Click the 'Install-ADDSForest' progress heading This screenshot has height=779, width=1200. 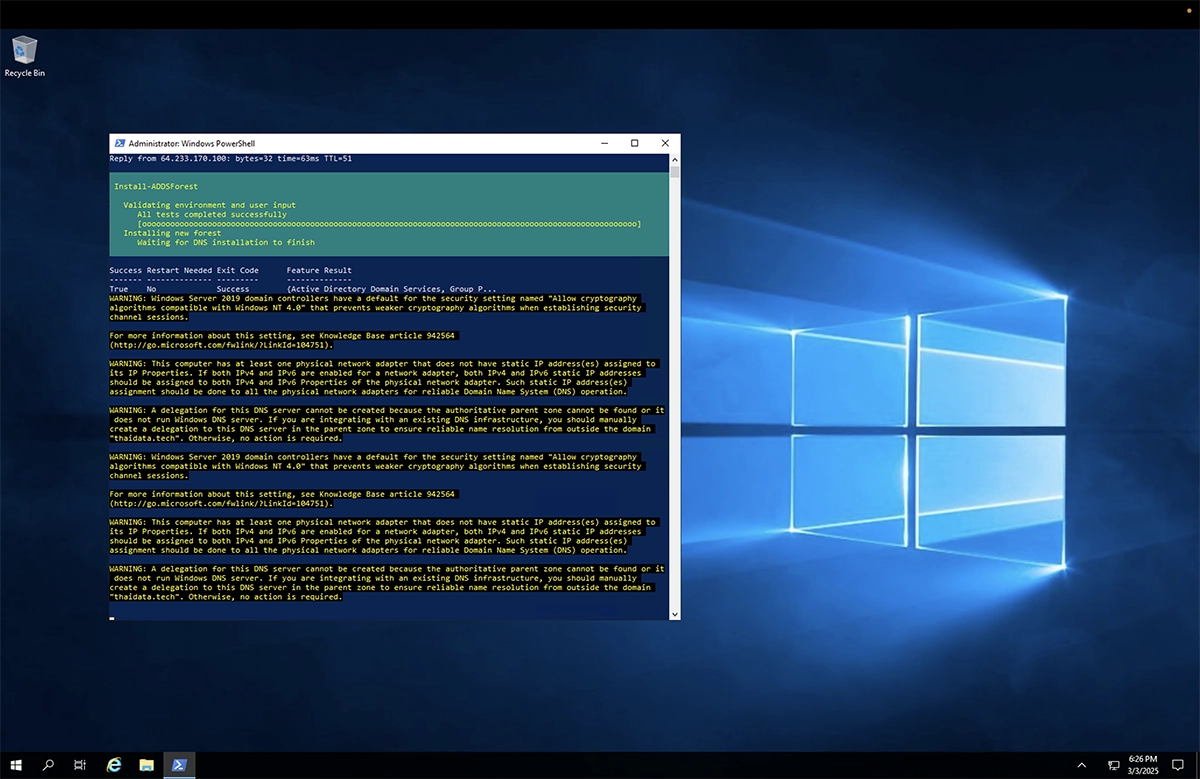point(156,186)
